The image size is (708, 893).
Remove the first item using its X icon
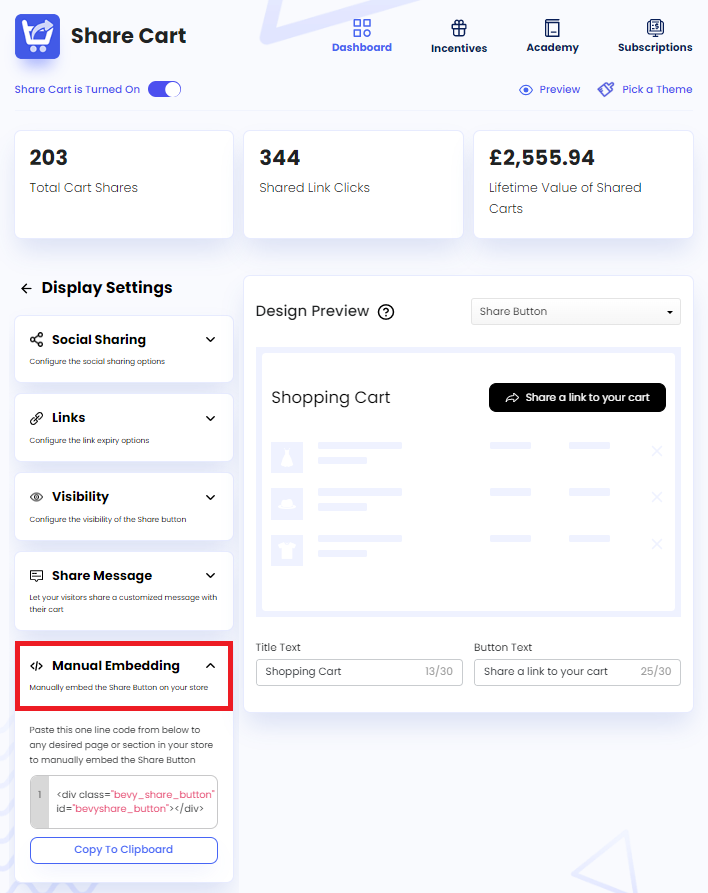[x=657, y=451]
